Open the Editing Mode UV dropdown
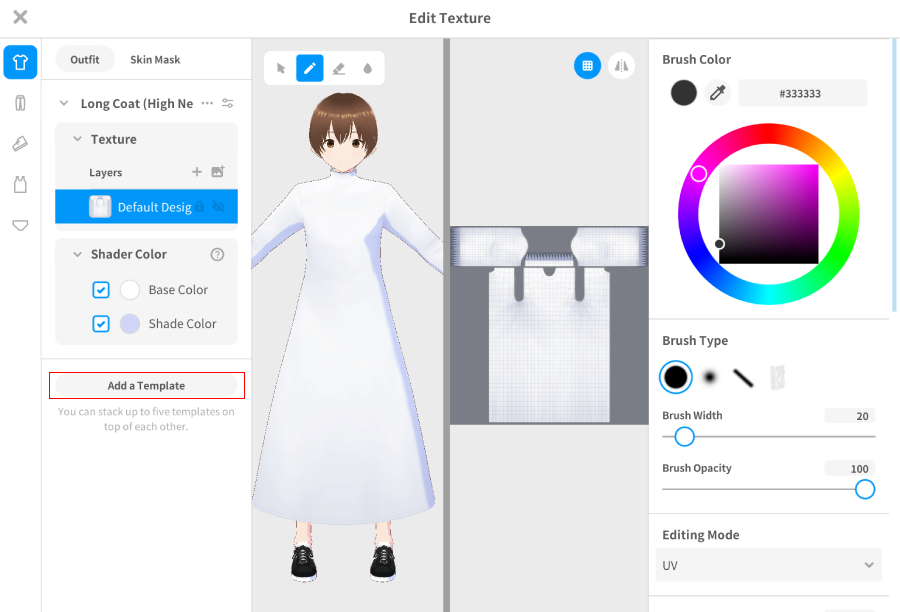Screen dimensions: 900x612 (768, 565)
